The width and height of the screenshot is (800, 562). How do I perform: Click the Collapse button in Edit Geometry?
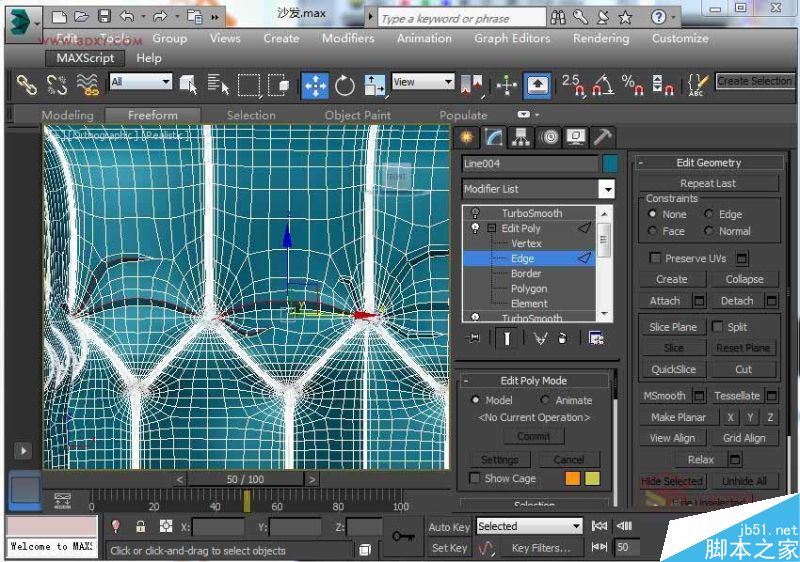tap(744, 279)
